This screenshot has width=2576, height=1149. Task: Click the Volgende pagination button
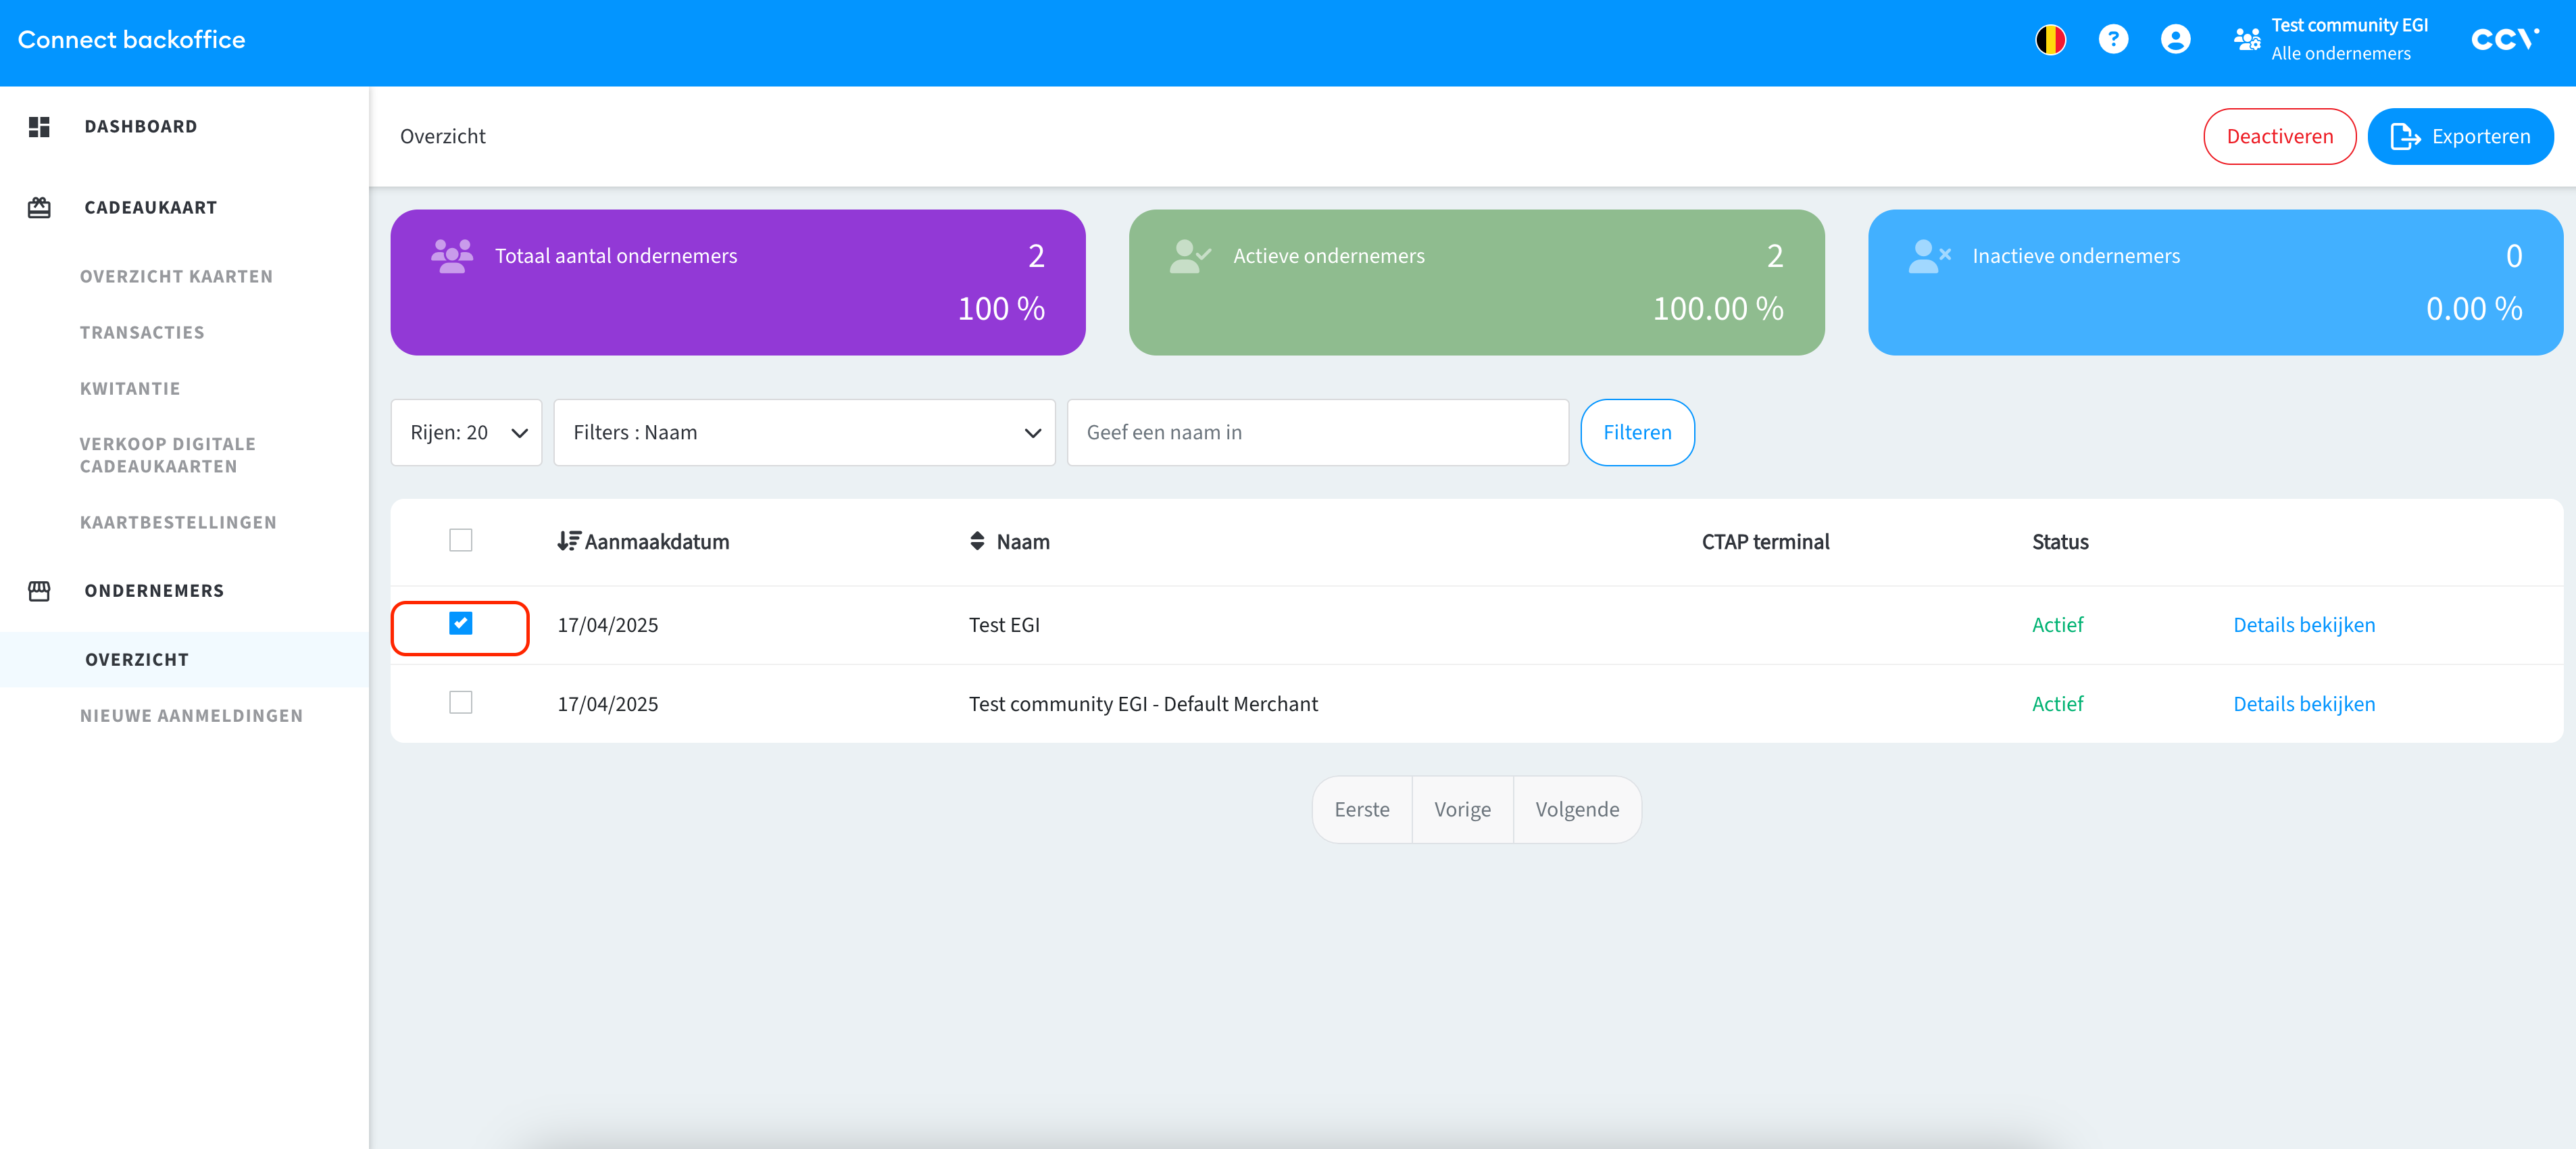[x=1576, y=809]
